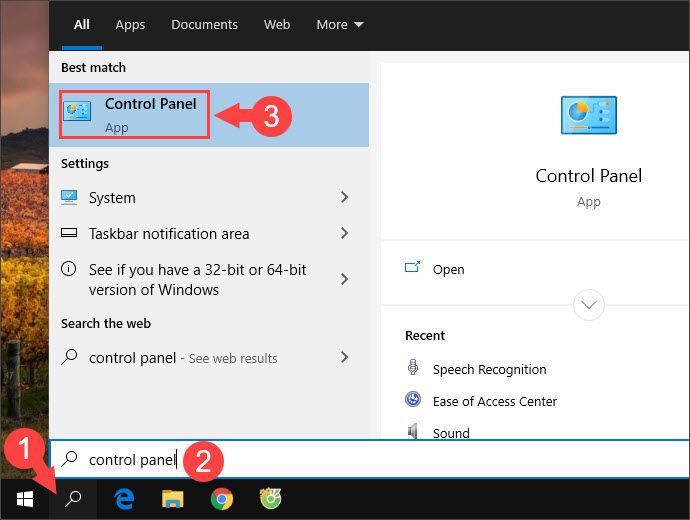Click the green taskbar app icon
Screen dimensions: 690x520
269,499
